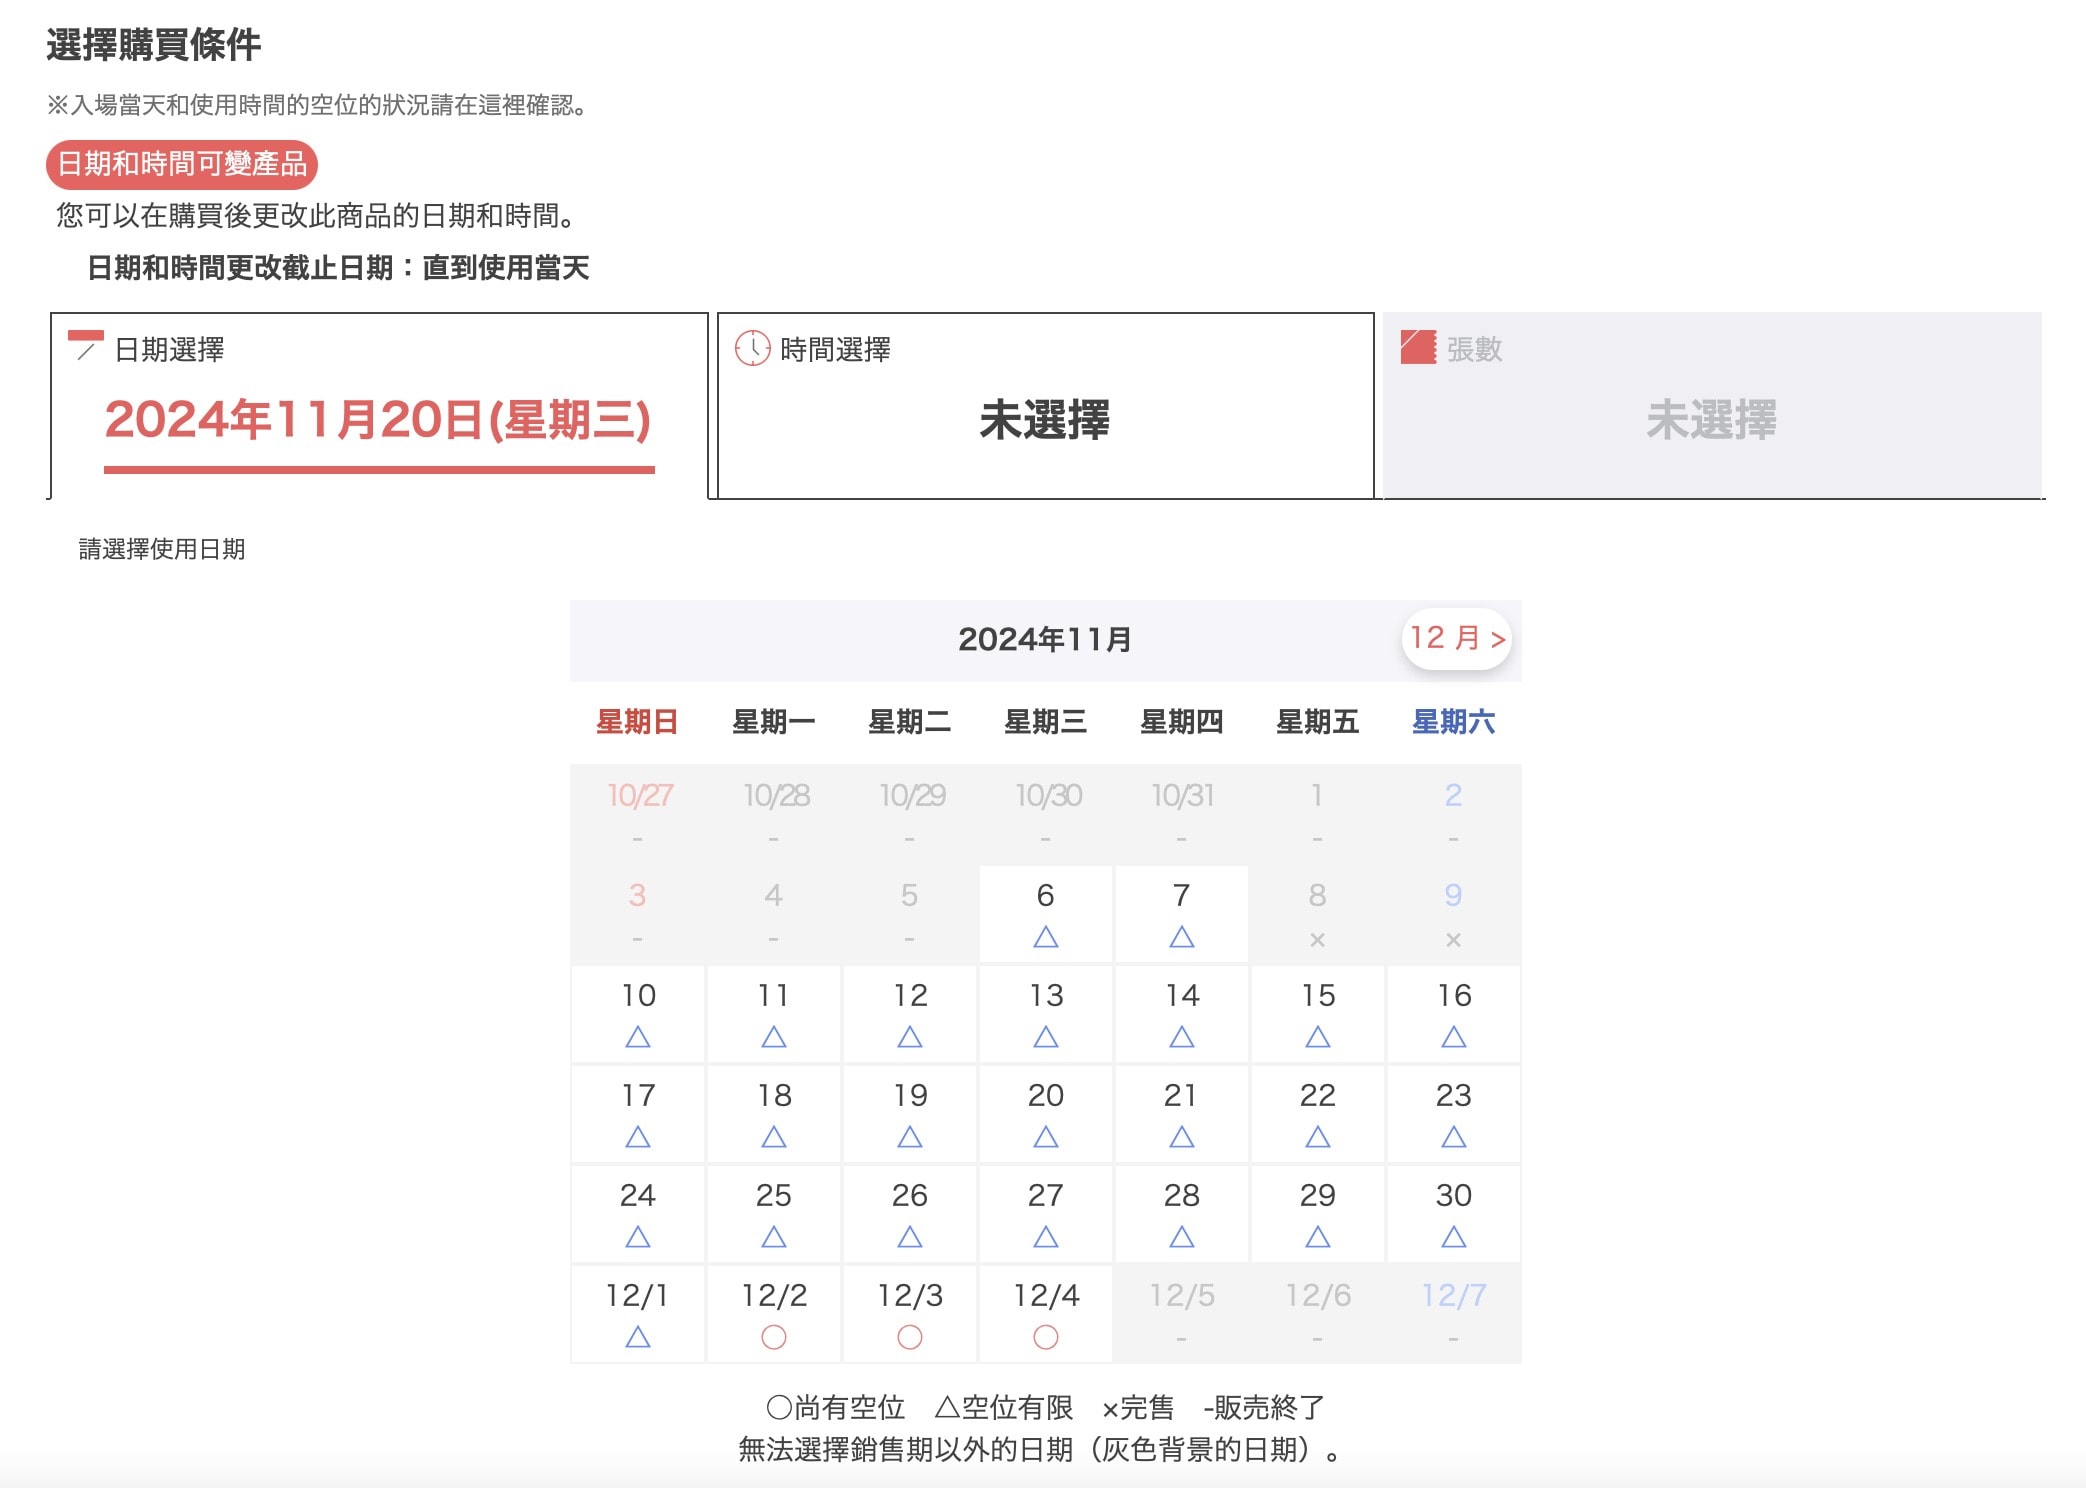Image resolution: width=2086 pixels, height=1488 pixels.
Task: Pick Saturday November 16 date cell
Action: 1453,1012
